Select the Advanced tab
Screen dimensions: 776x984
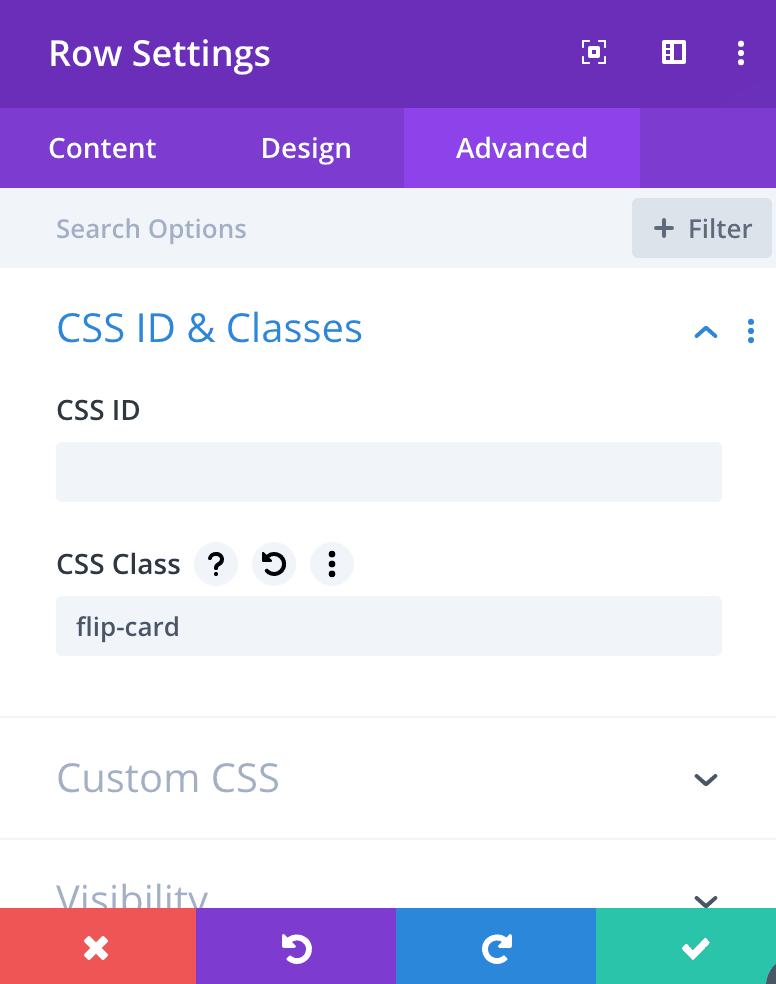coord(522,148)
